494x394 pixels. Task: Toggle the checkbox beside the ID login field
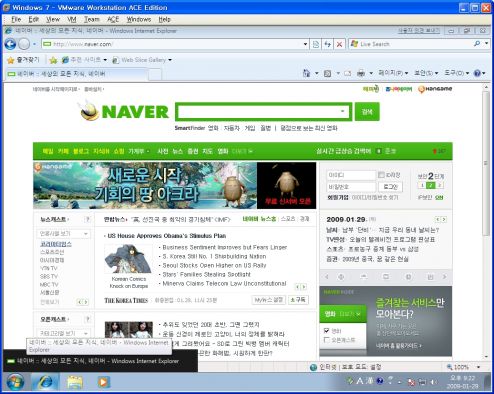381,175
